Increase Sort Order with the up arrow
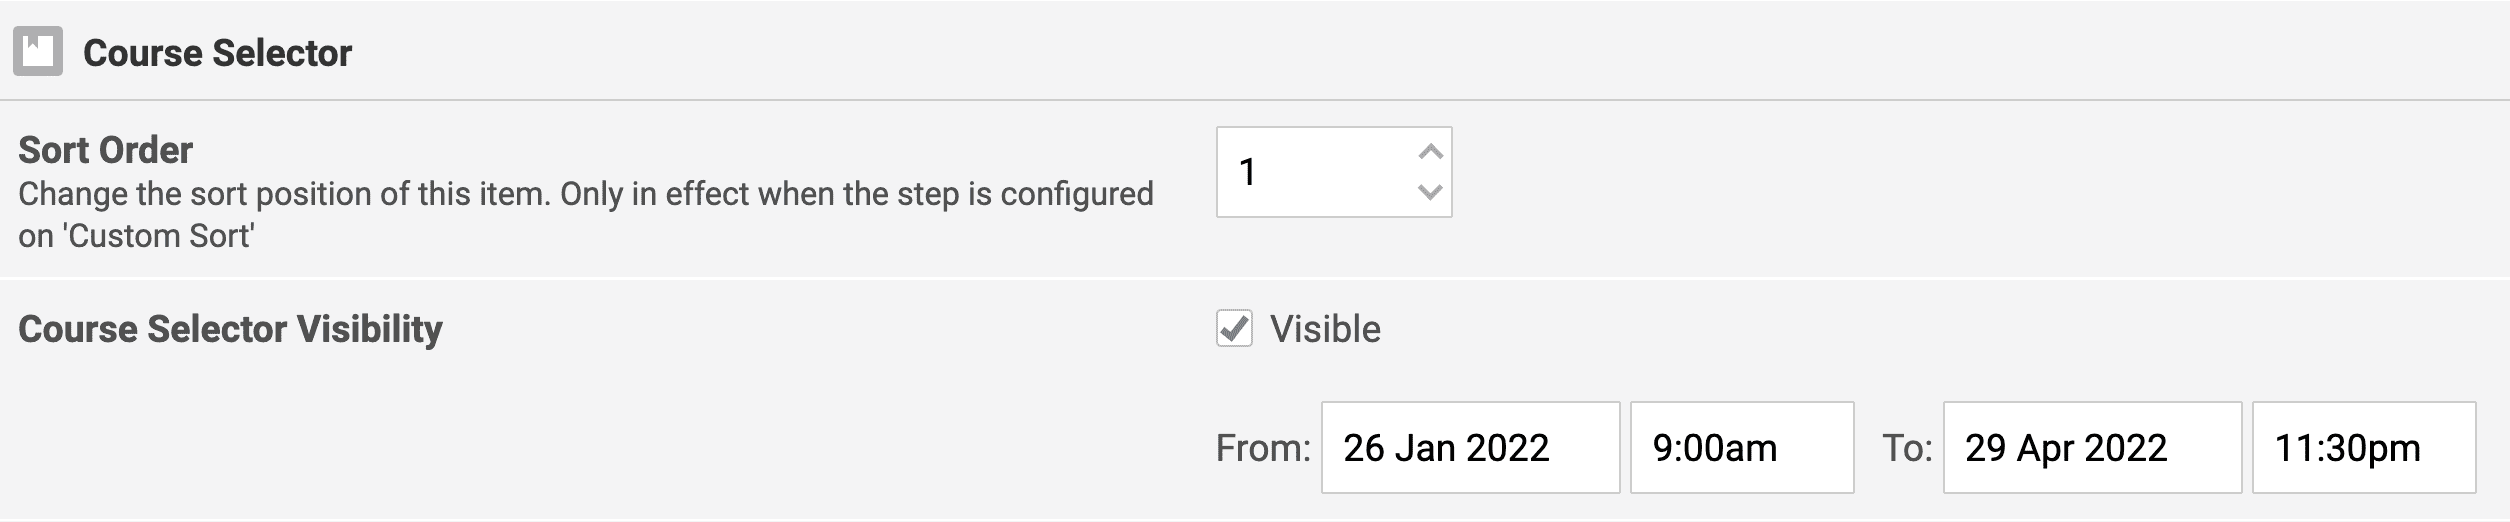 [1431, 152]
